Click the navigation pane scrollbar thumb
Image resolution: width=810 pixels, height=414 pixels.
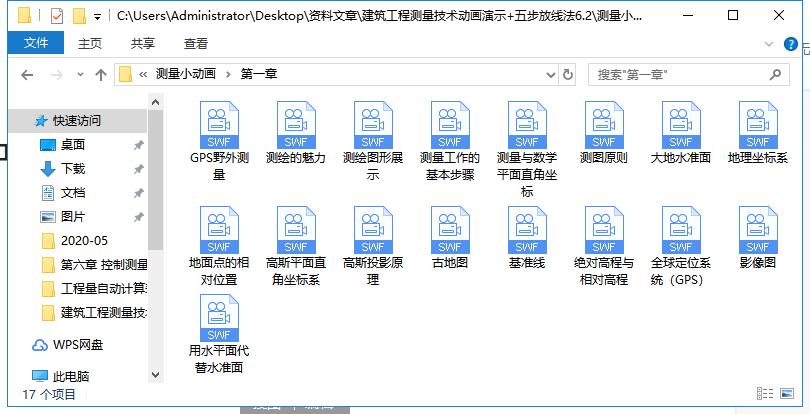(155, 180)
